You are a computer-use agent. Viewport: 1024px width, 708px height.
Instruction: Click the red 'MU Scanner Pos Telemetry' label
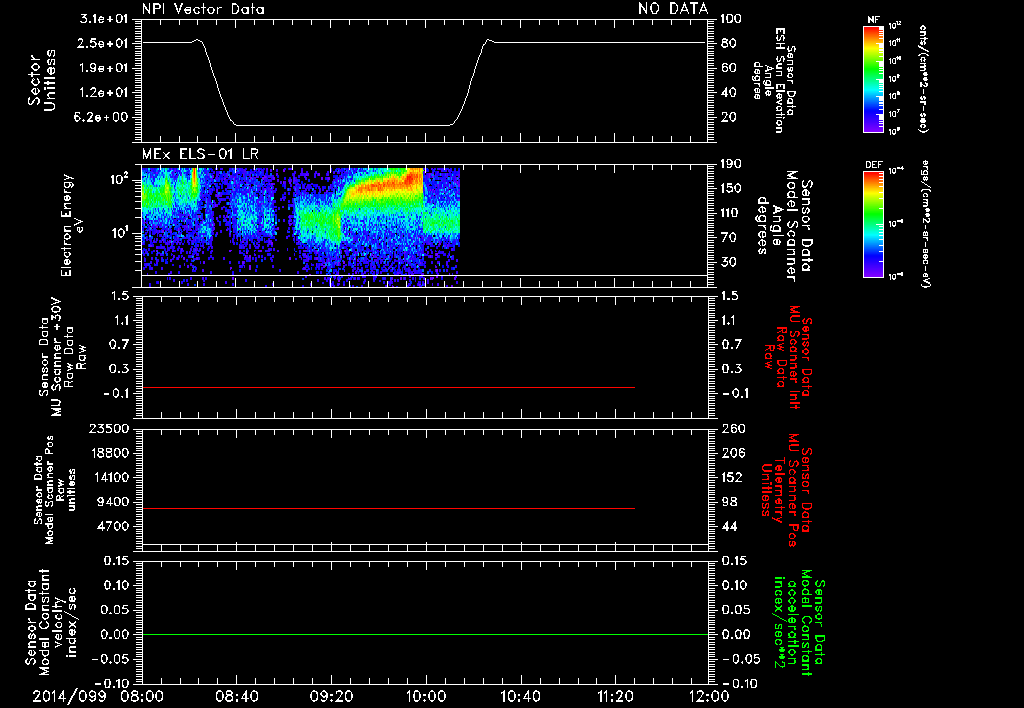click(x=786, y=490)
